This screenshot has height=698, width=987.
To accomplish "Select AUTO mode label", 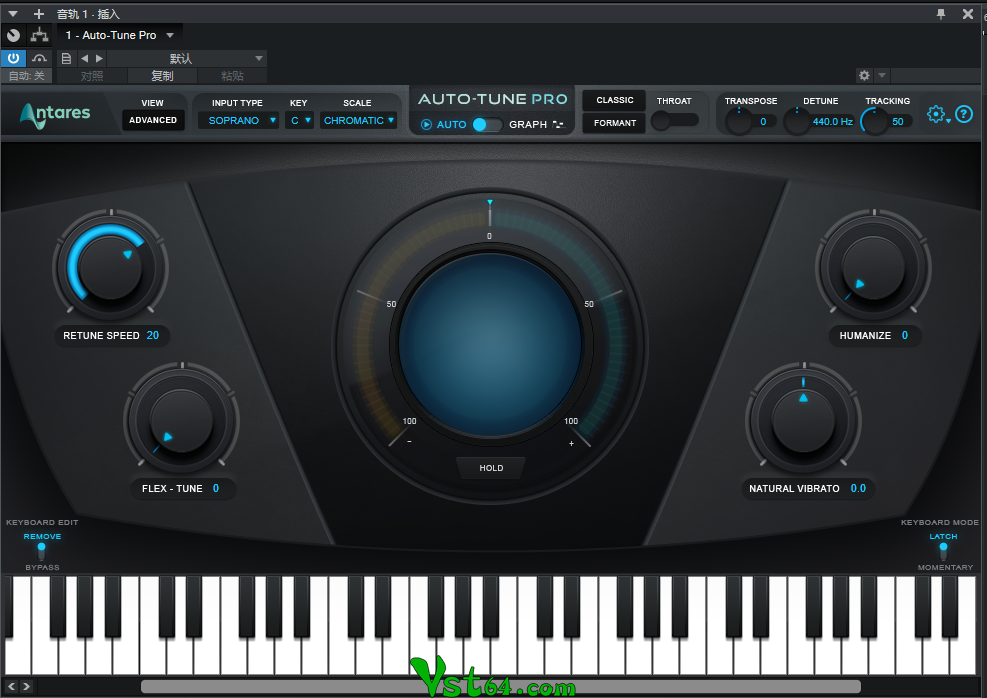I will point(451,125).
